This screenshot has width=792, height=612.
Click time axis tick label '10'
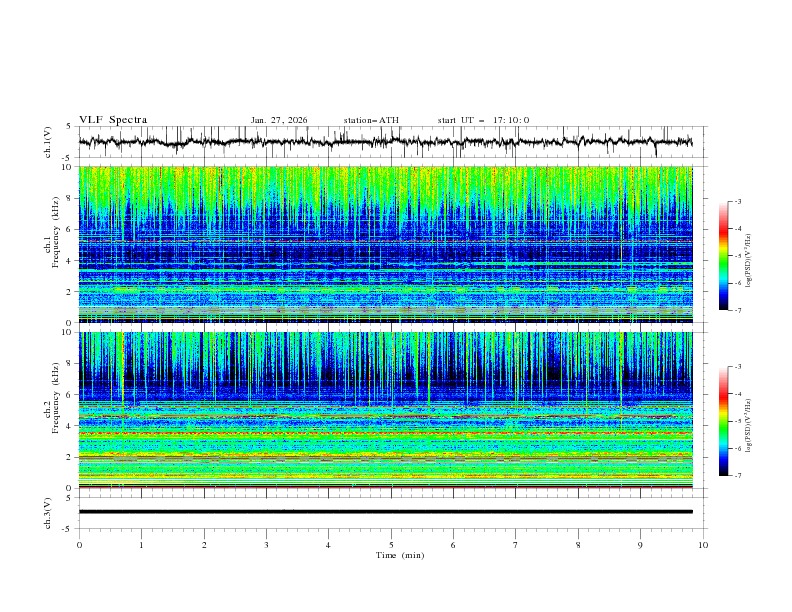click(x=703, y=545)
